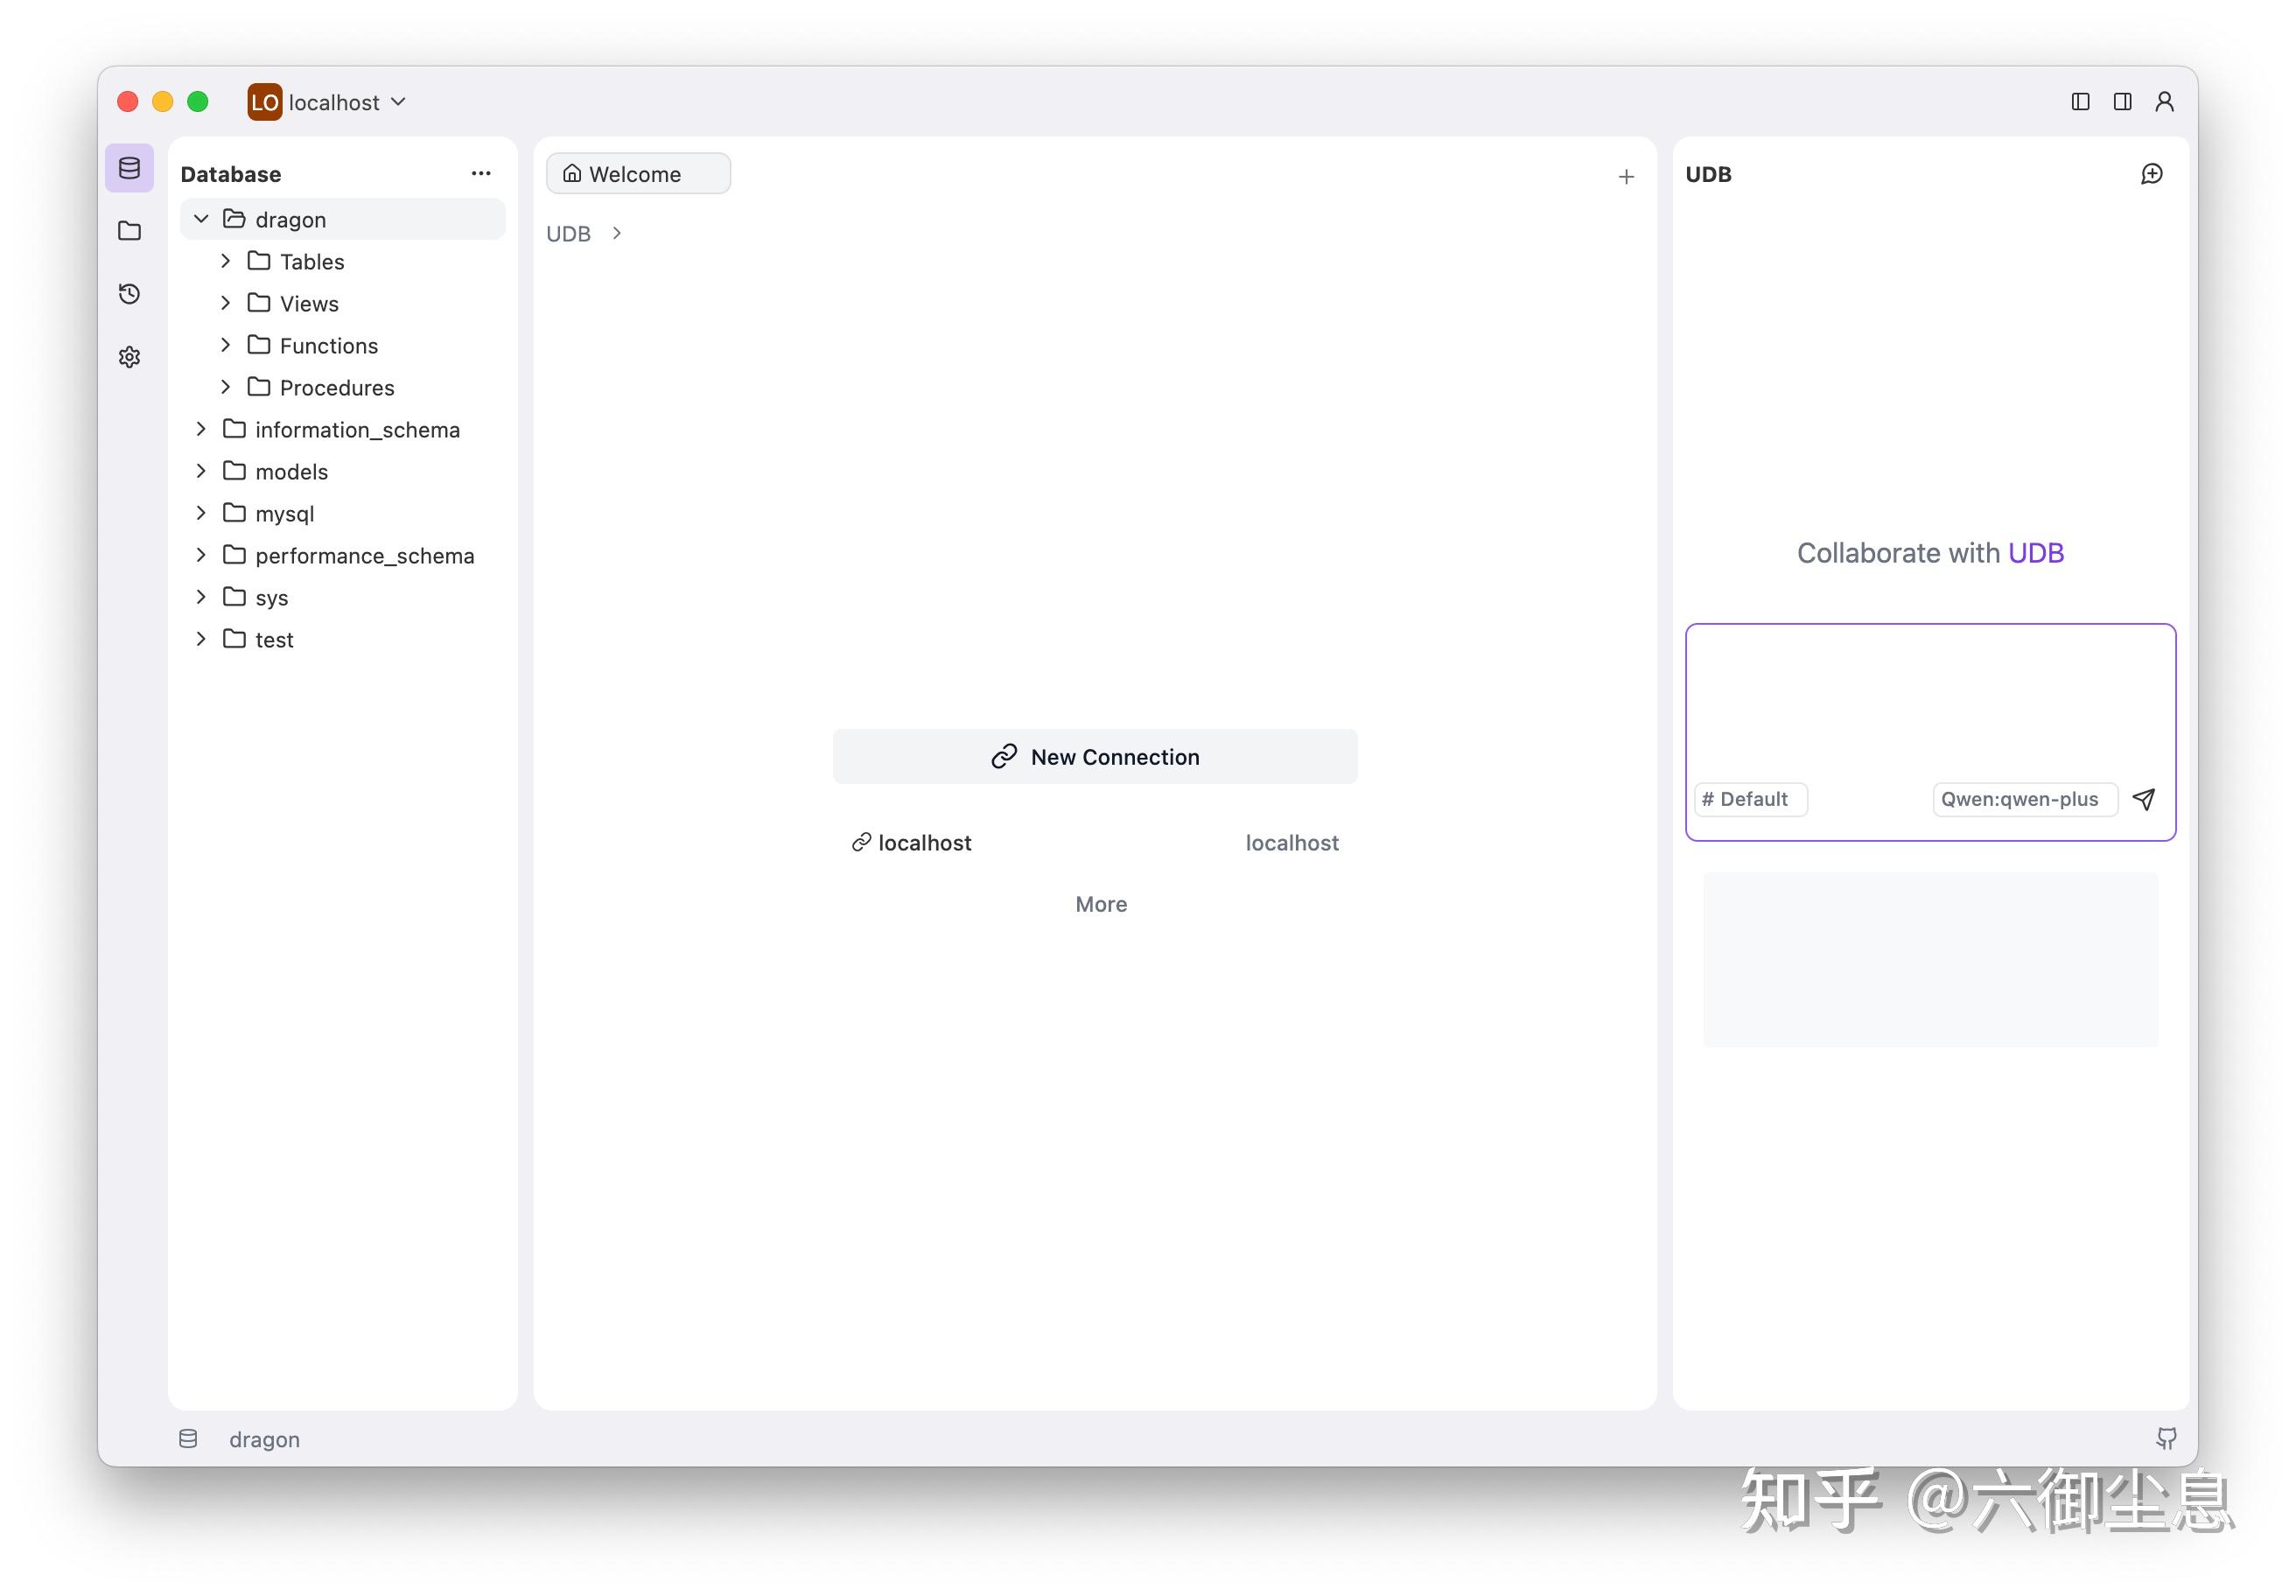Viewport: 2296px width, 1596px height.
Task: Toggle the right UDB panel visibility
Action: 2122,101
